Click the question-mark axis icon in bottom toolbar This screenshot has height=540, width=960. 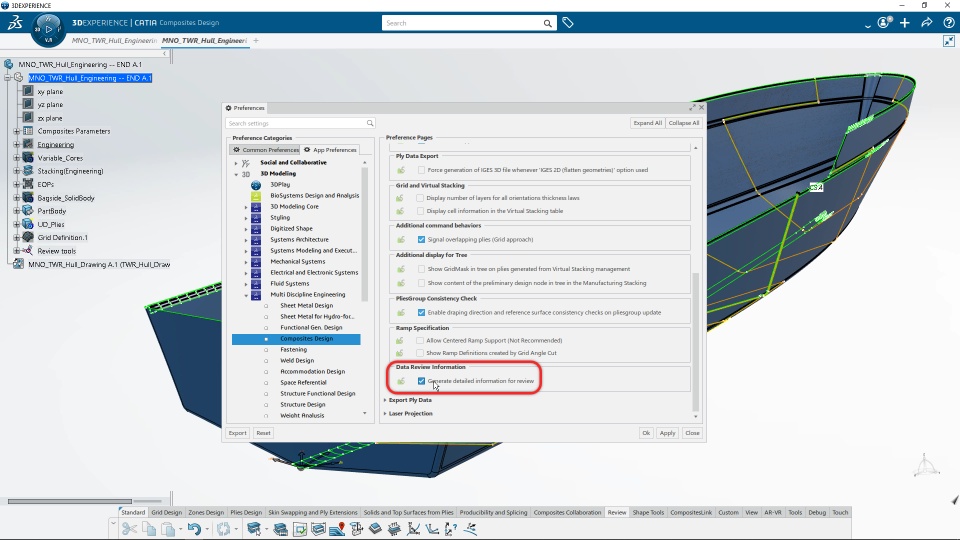(x=451, y=528)
